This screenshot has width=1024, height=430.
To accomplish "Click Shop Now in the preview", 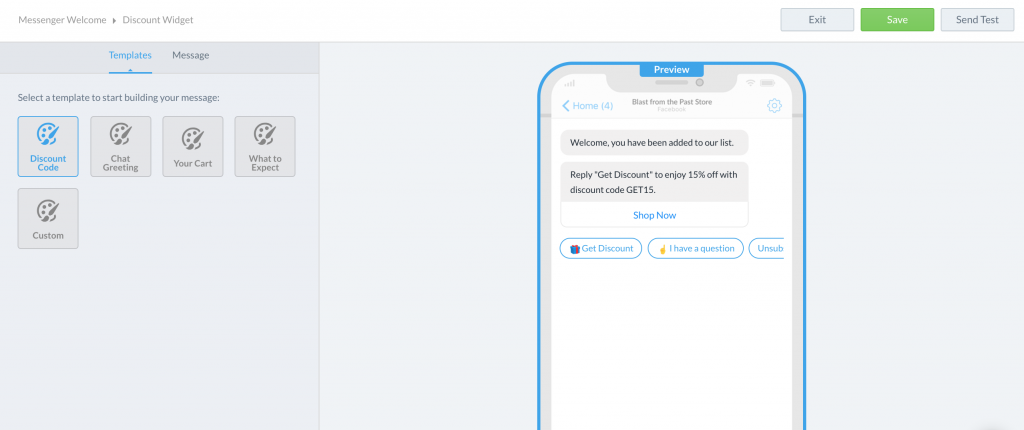I will (654, 215).
